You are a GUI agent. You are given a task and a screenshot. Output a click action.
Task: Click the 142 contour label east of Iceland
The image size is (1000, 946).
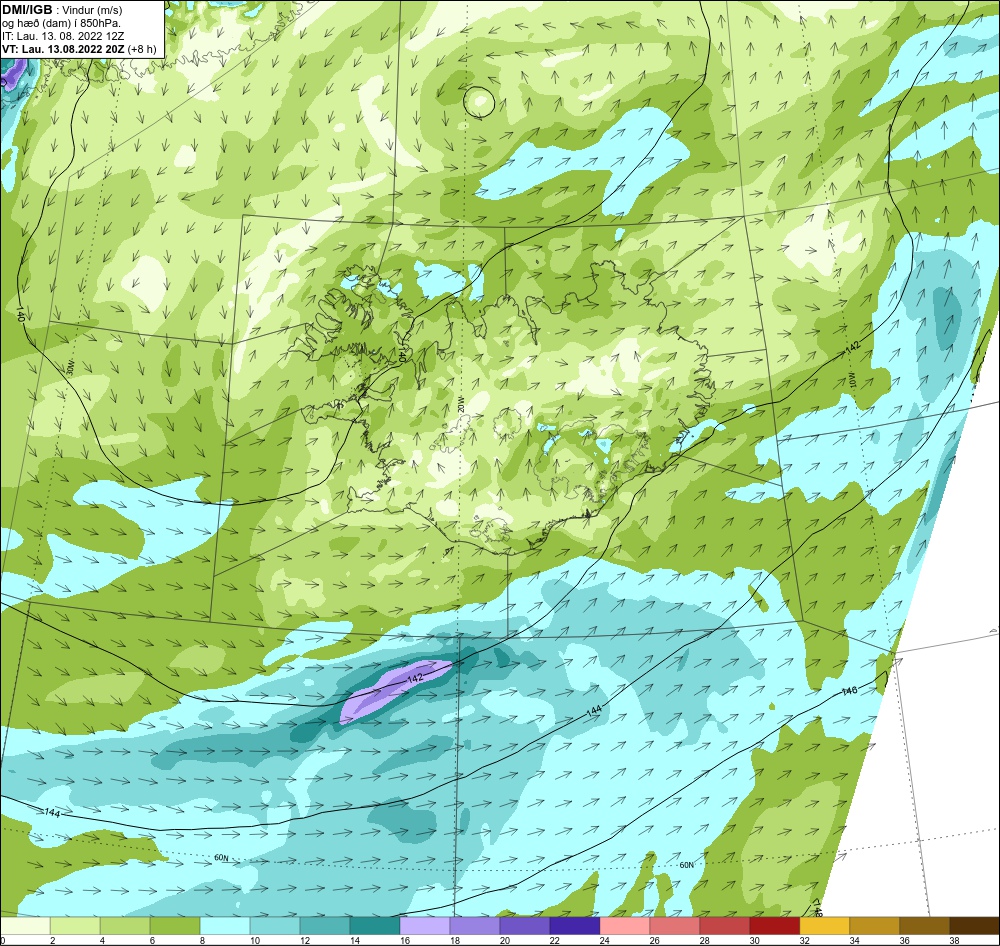[853, 347]
